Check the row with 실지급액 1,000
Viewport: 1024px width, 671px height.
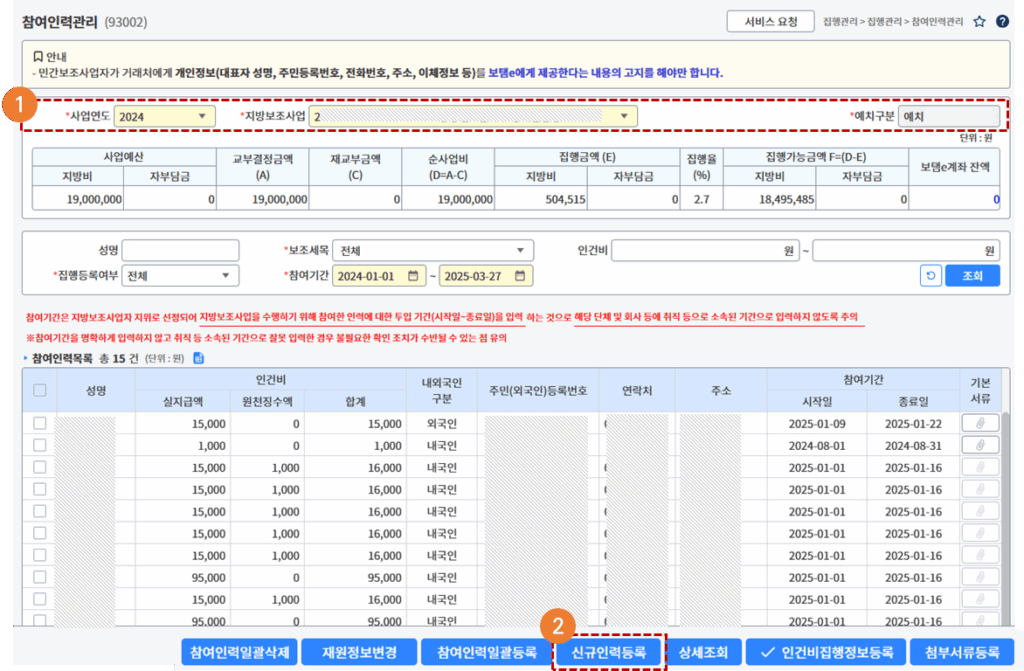(40, 446)
